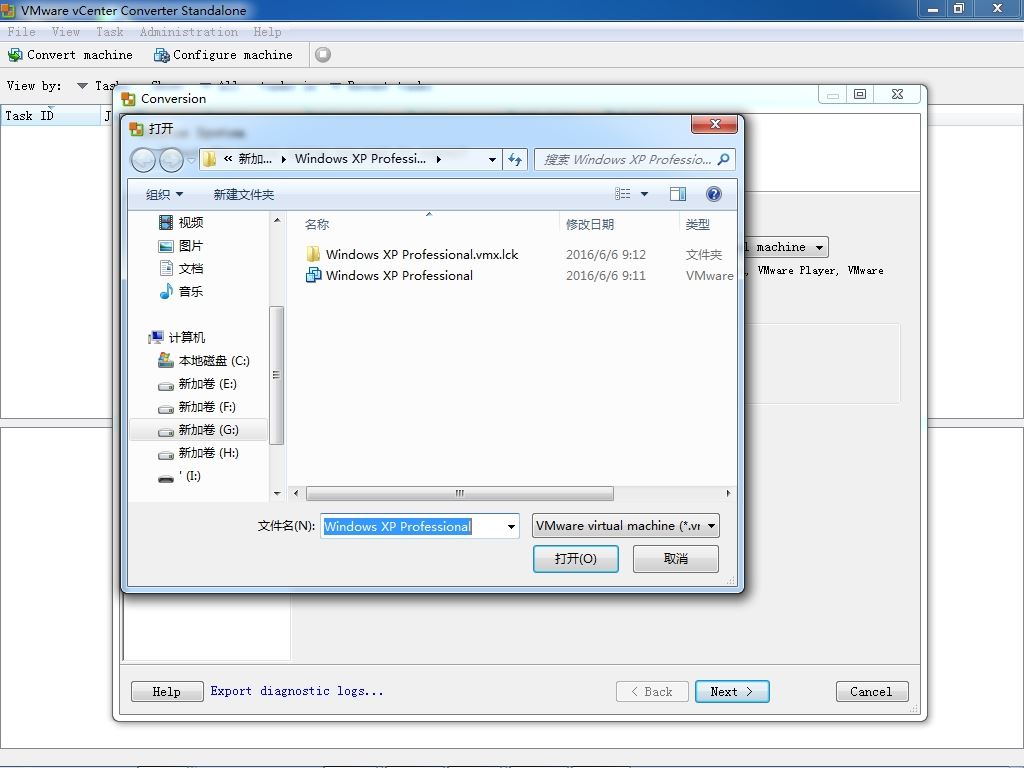The image size is (1024, 768).
Task: Click the navigation pane scroll up arrow
Action: tap(277, 221)
